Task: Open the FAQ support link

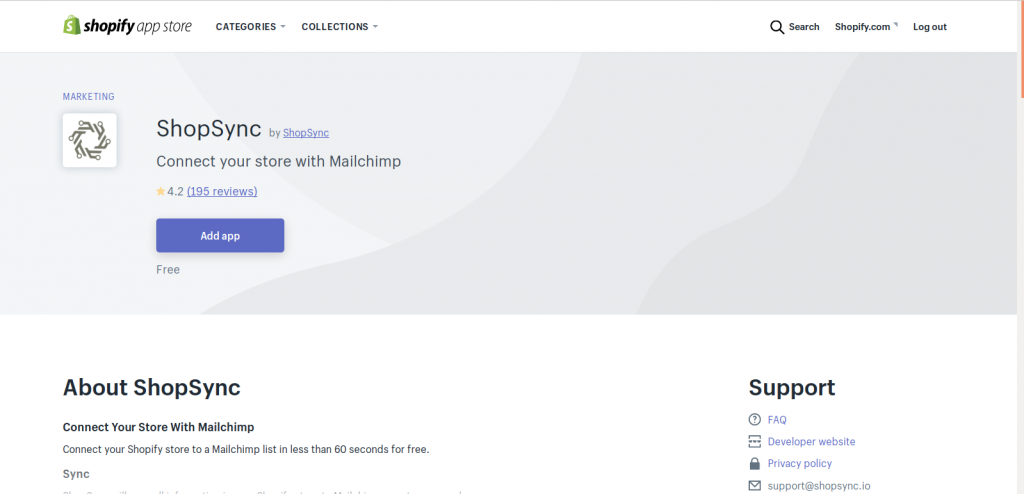Action: click(777, 420)
